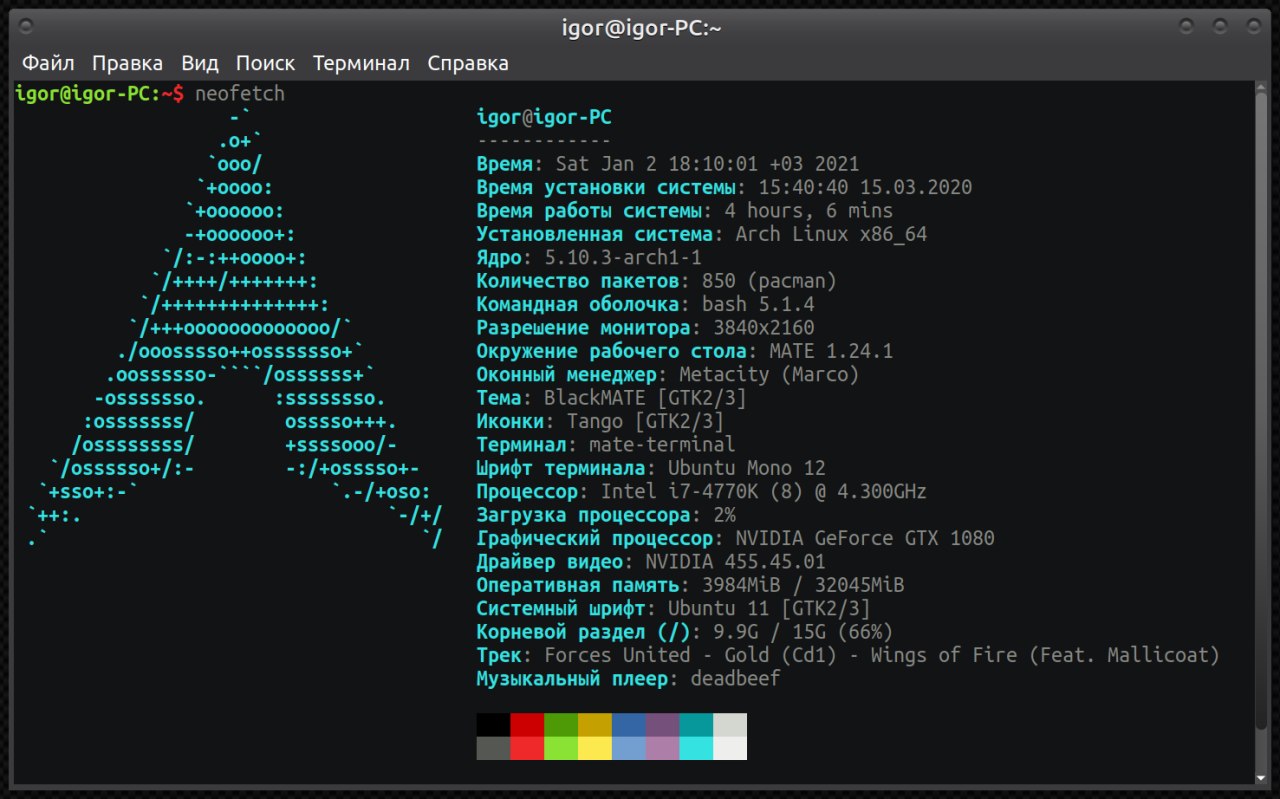Close the igor@igor-PC terminal window
1280x799 pixels.
(1252, 26)
